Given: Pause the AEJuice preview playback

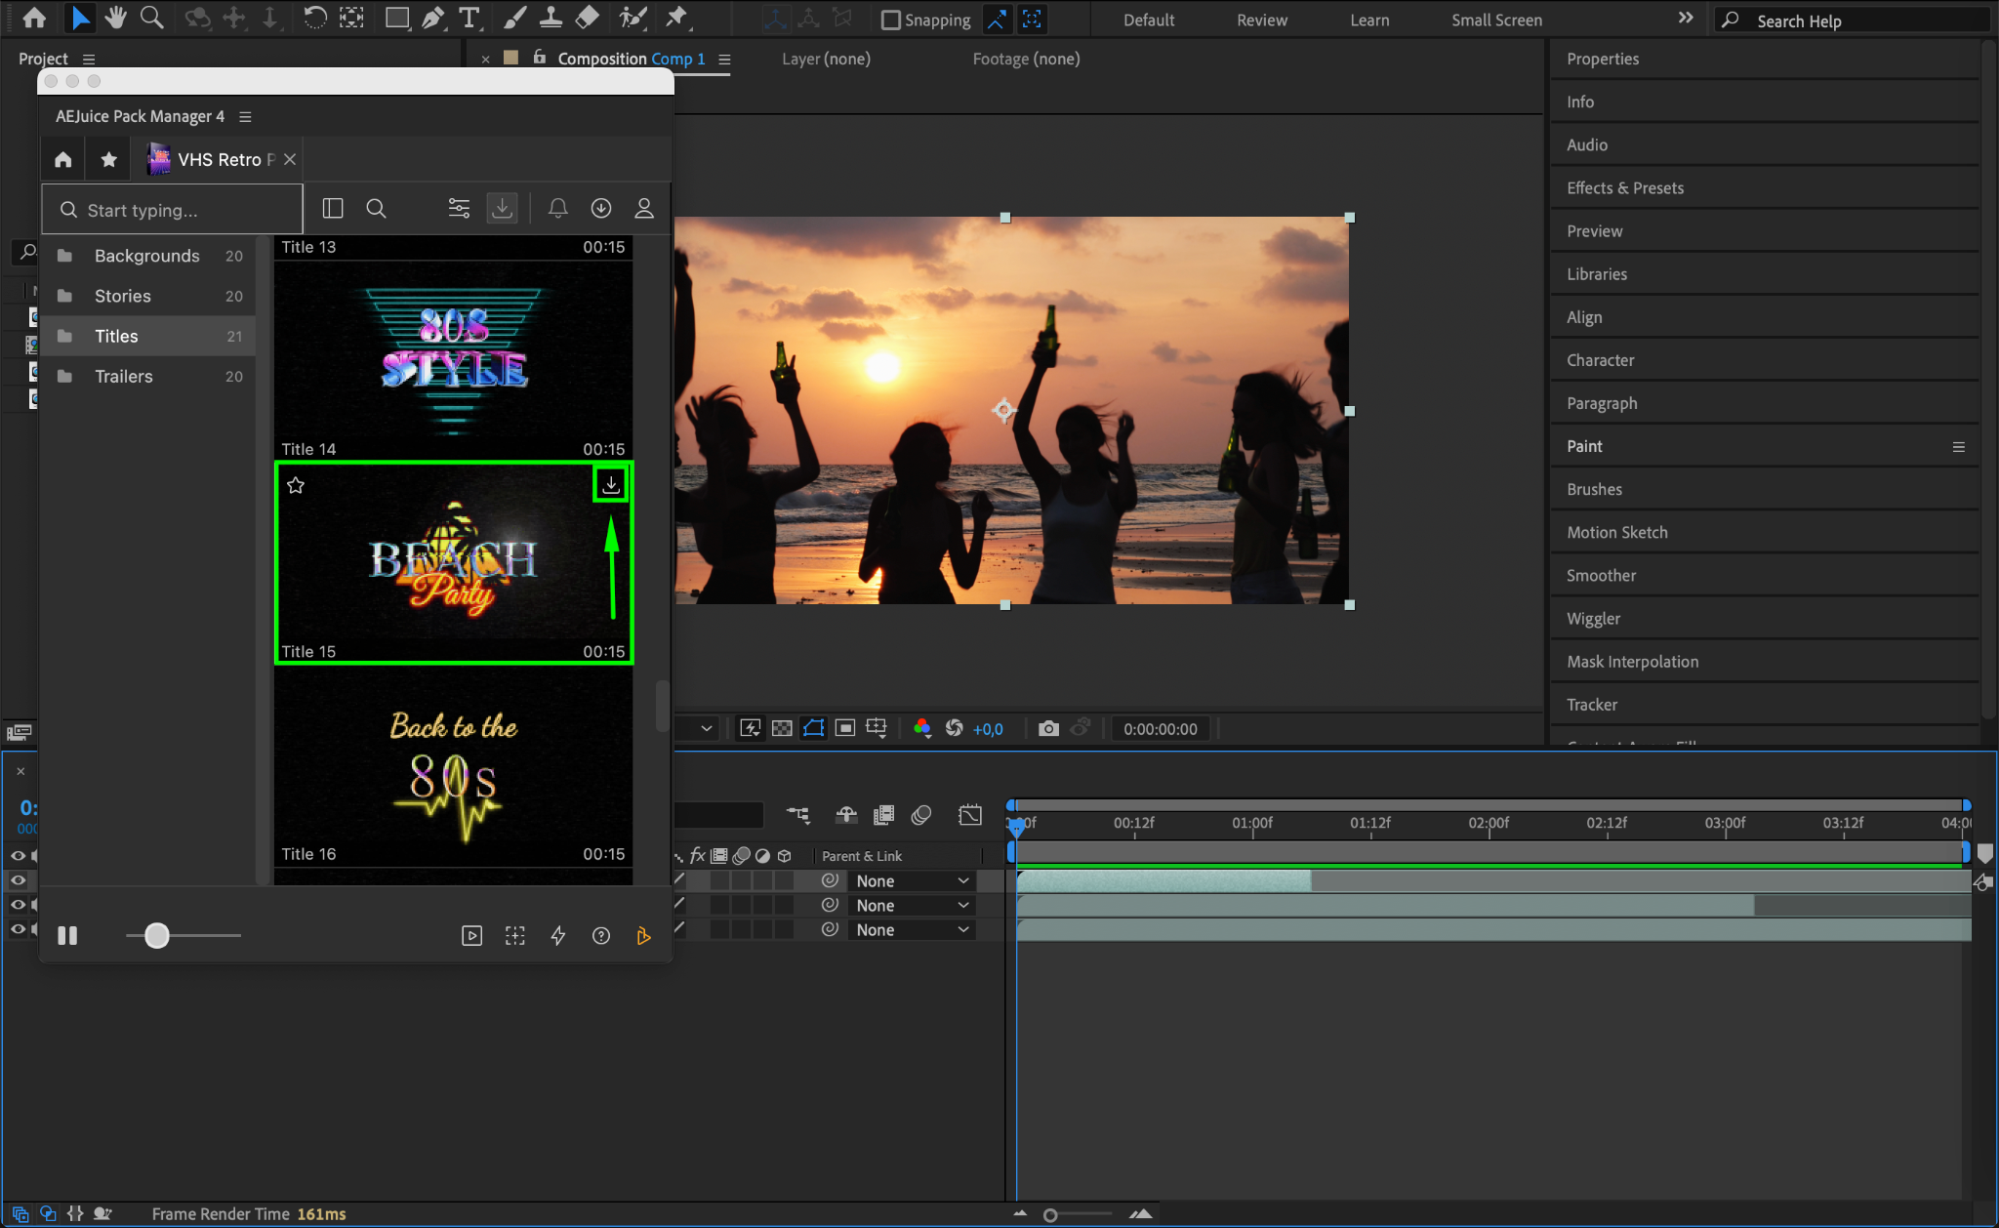Looking at the screenshot, I should [x=67, y=935].
